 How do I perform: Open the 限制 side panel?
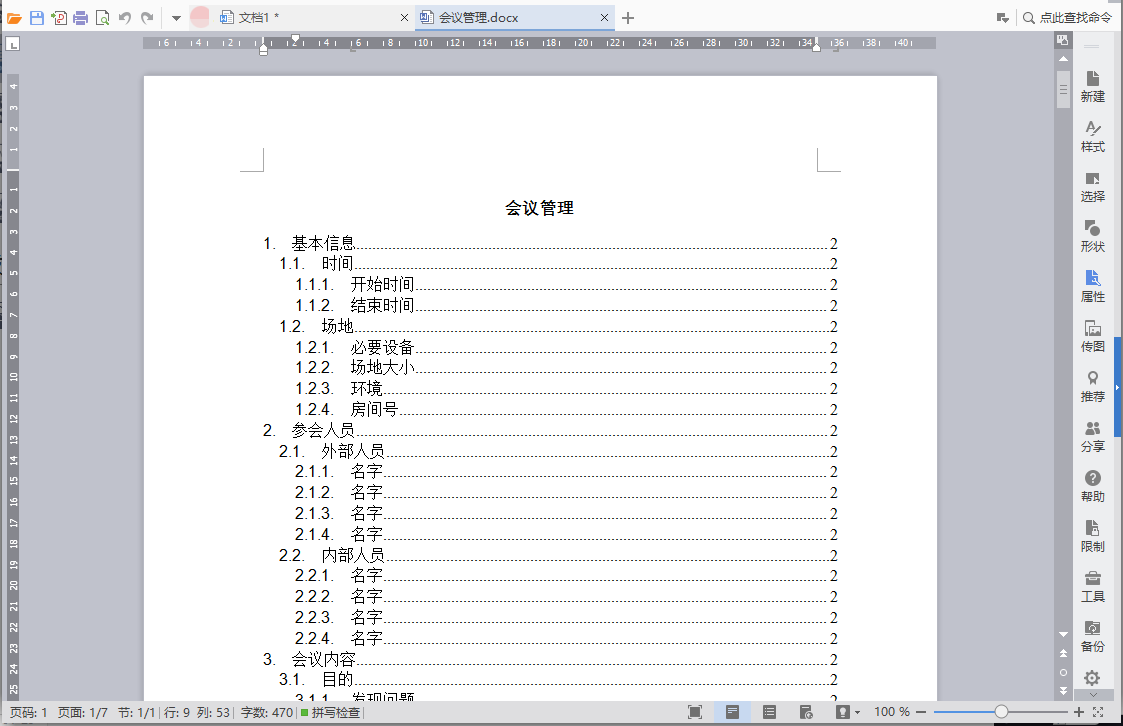[1092, 538]
